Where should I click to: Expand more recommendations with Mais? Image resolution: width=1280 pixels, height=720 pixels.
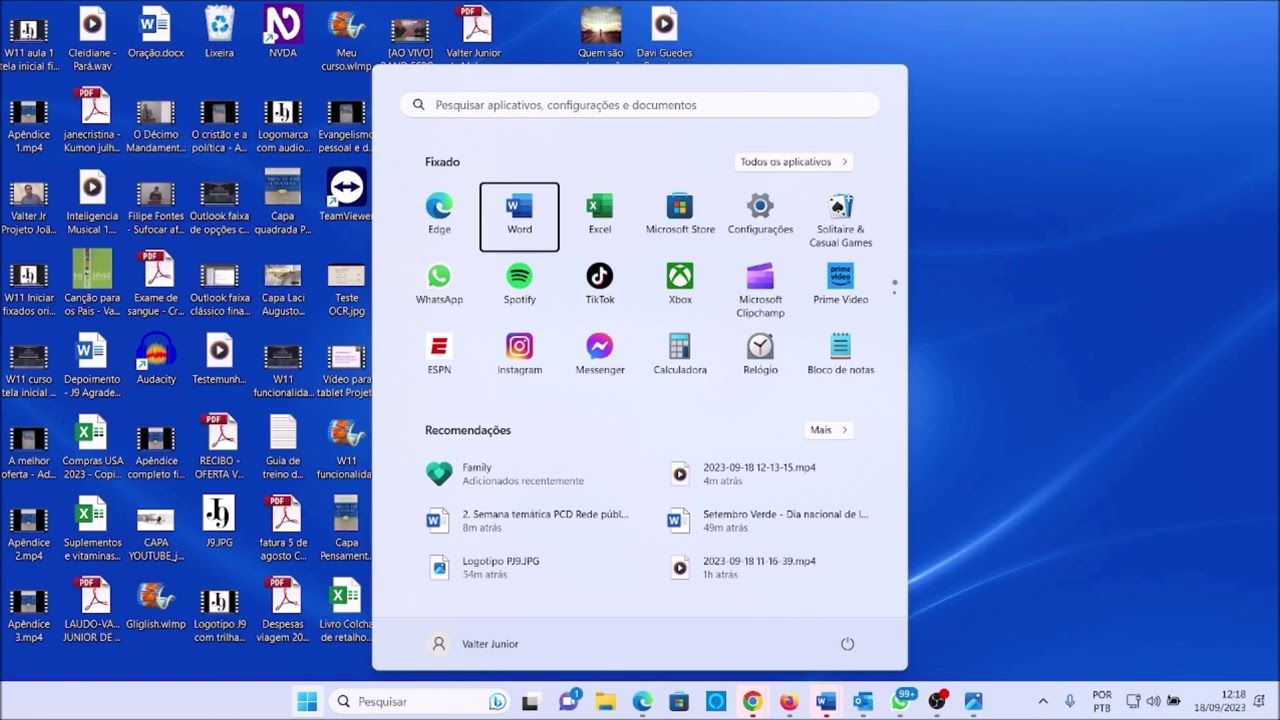click(829, 430)
